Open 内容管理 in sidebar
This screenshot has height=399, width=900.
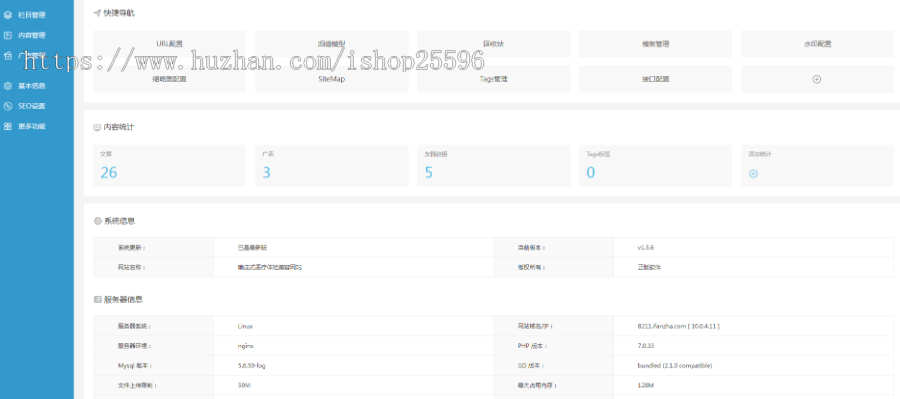(32, 35)
